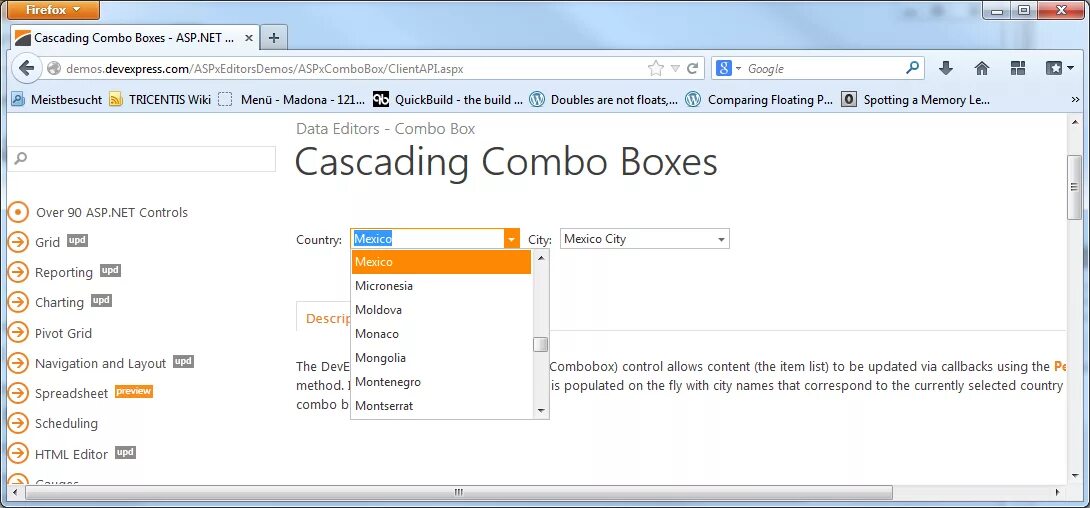Select Micronesia in the country list
Viewport: 1090px width, 508px height.
tap(441, 286)
